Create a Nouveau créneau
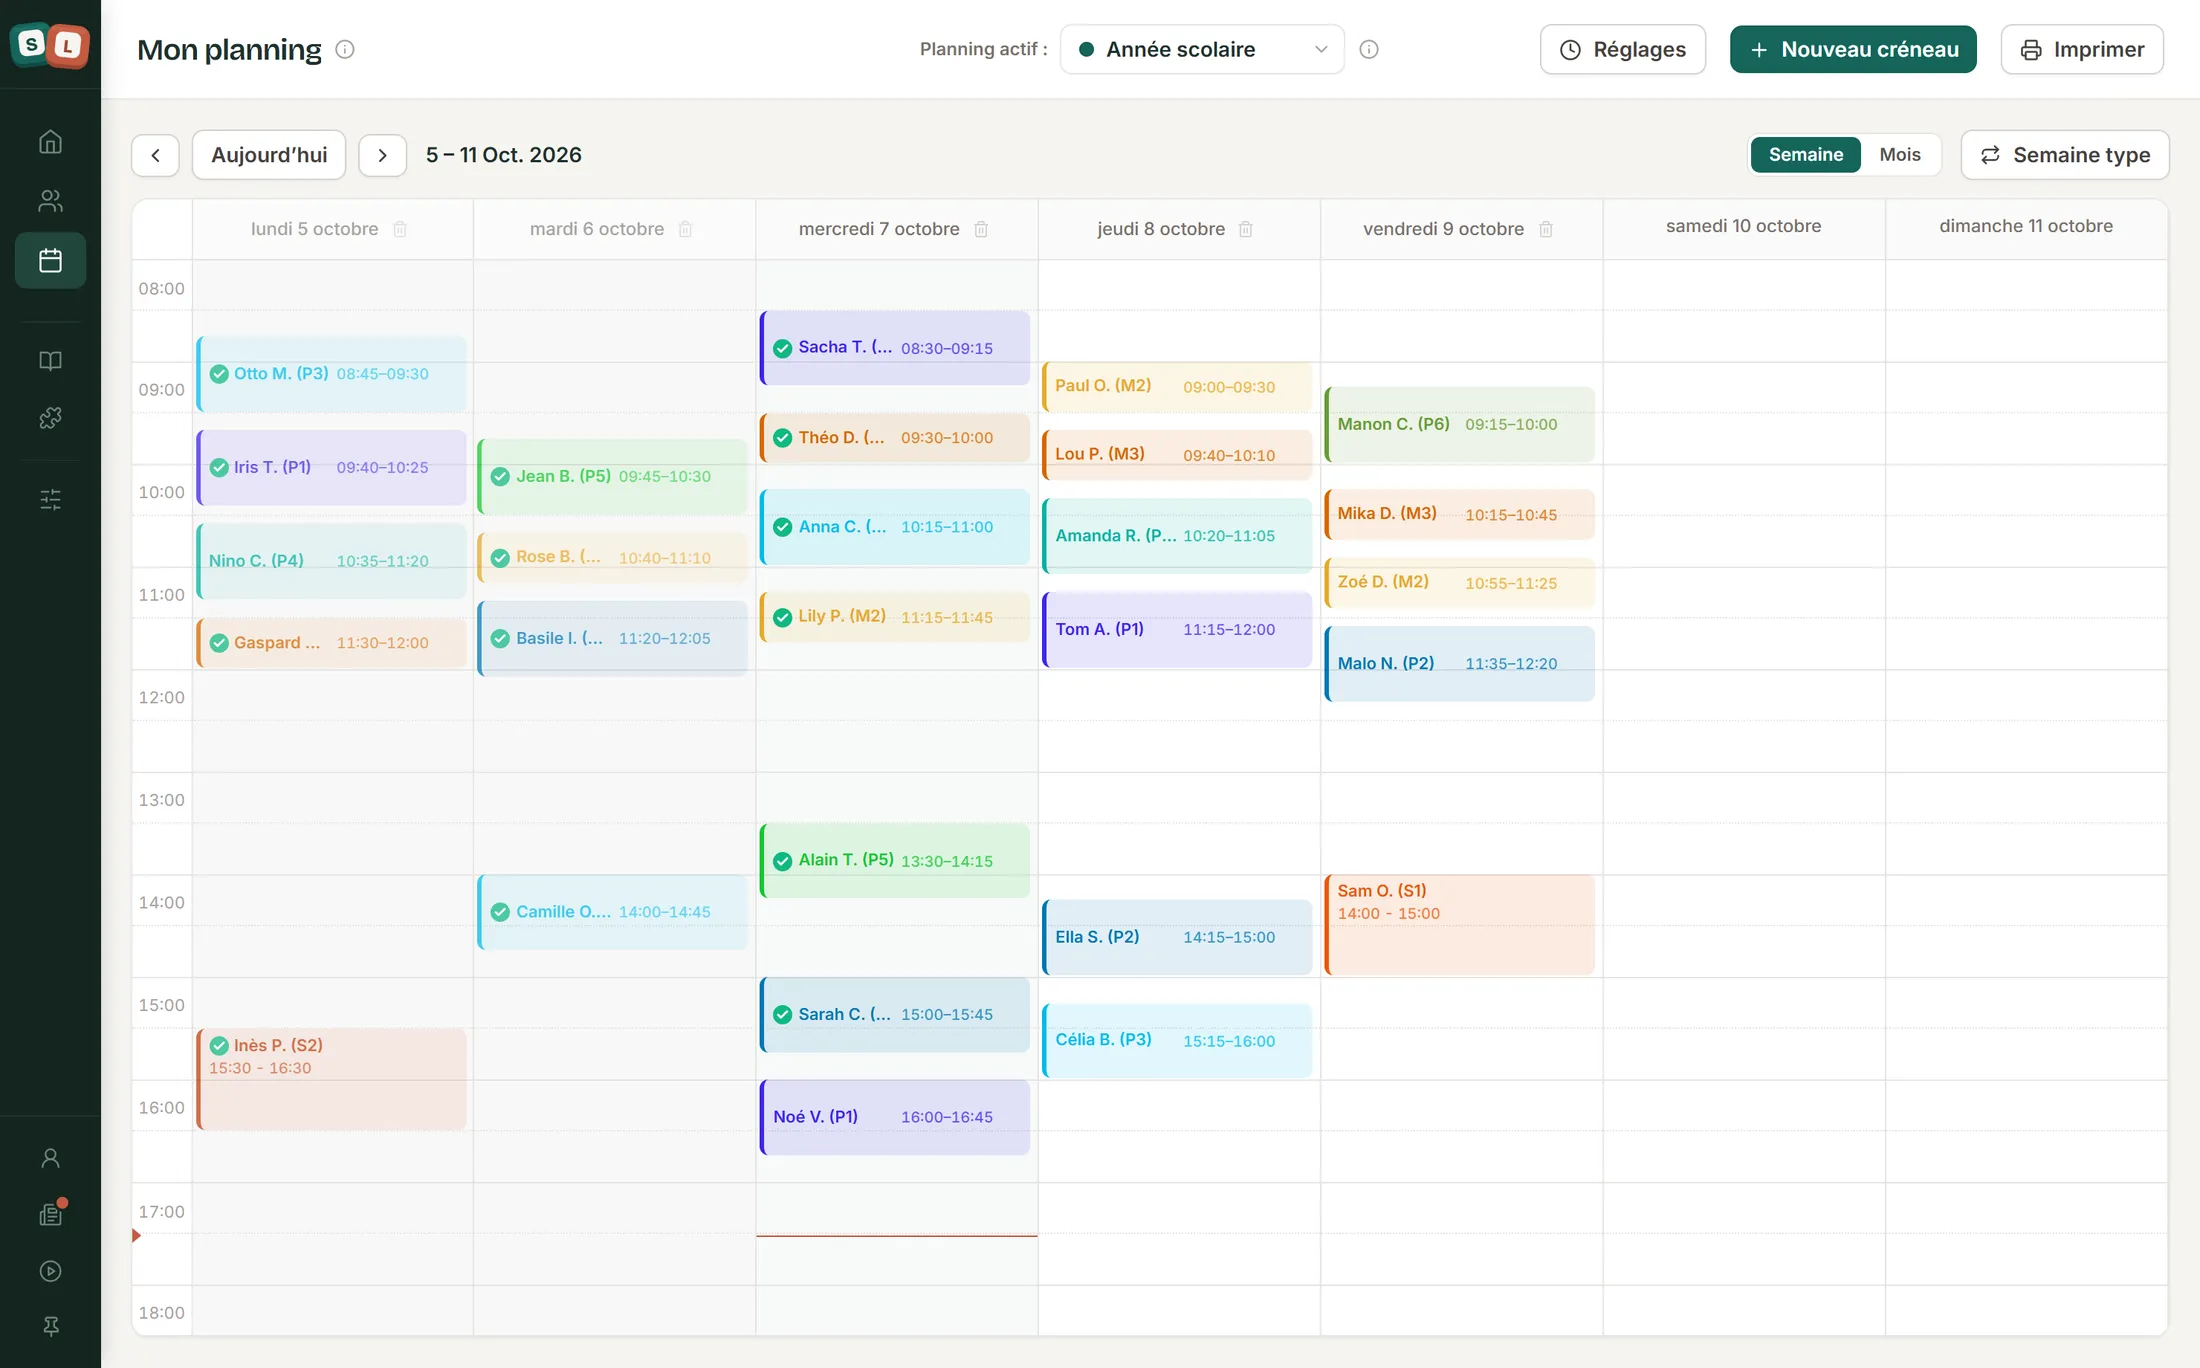 (x=1853, y=49)
